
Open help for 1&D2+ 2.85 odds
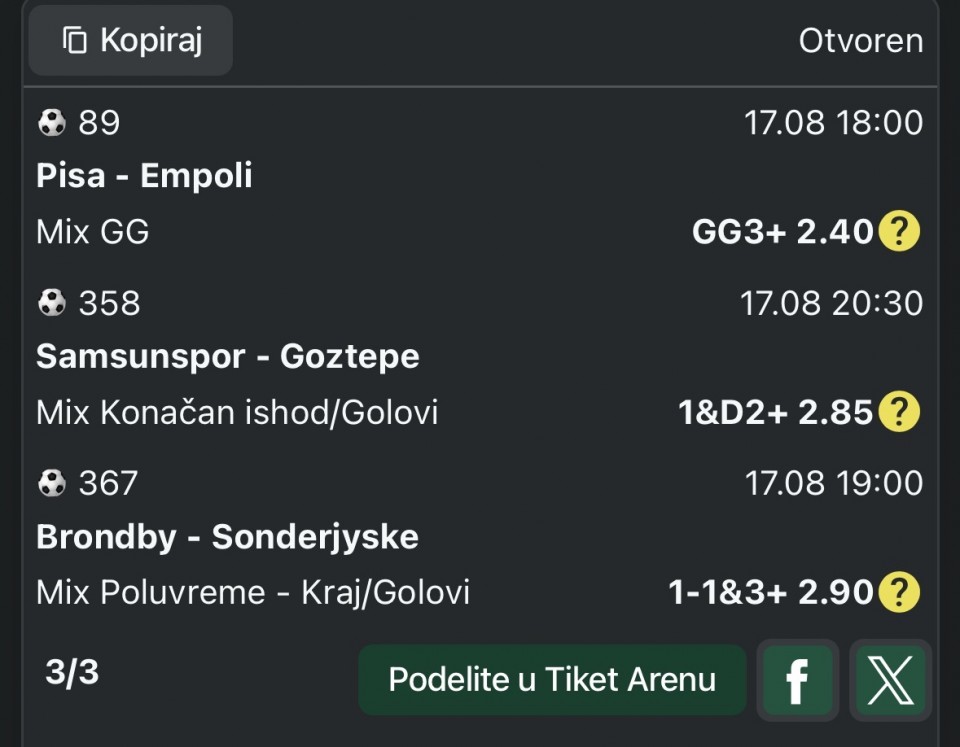pos(899,411)
